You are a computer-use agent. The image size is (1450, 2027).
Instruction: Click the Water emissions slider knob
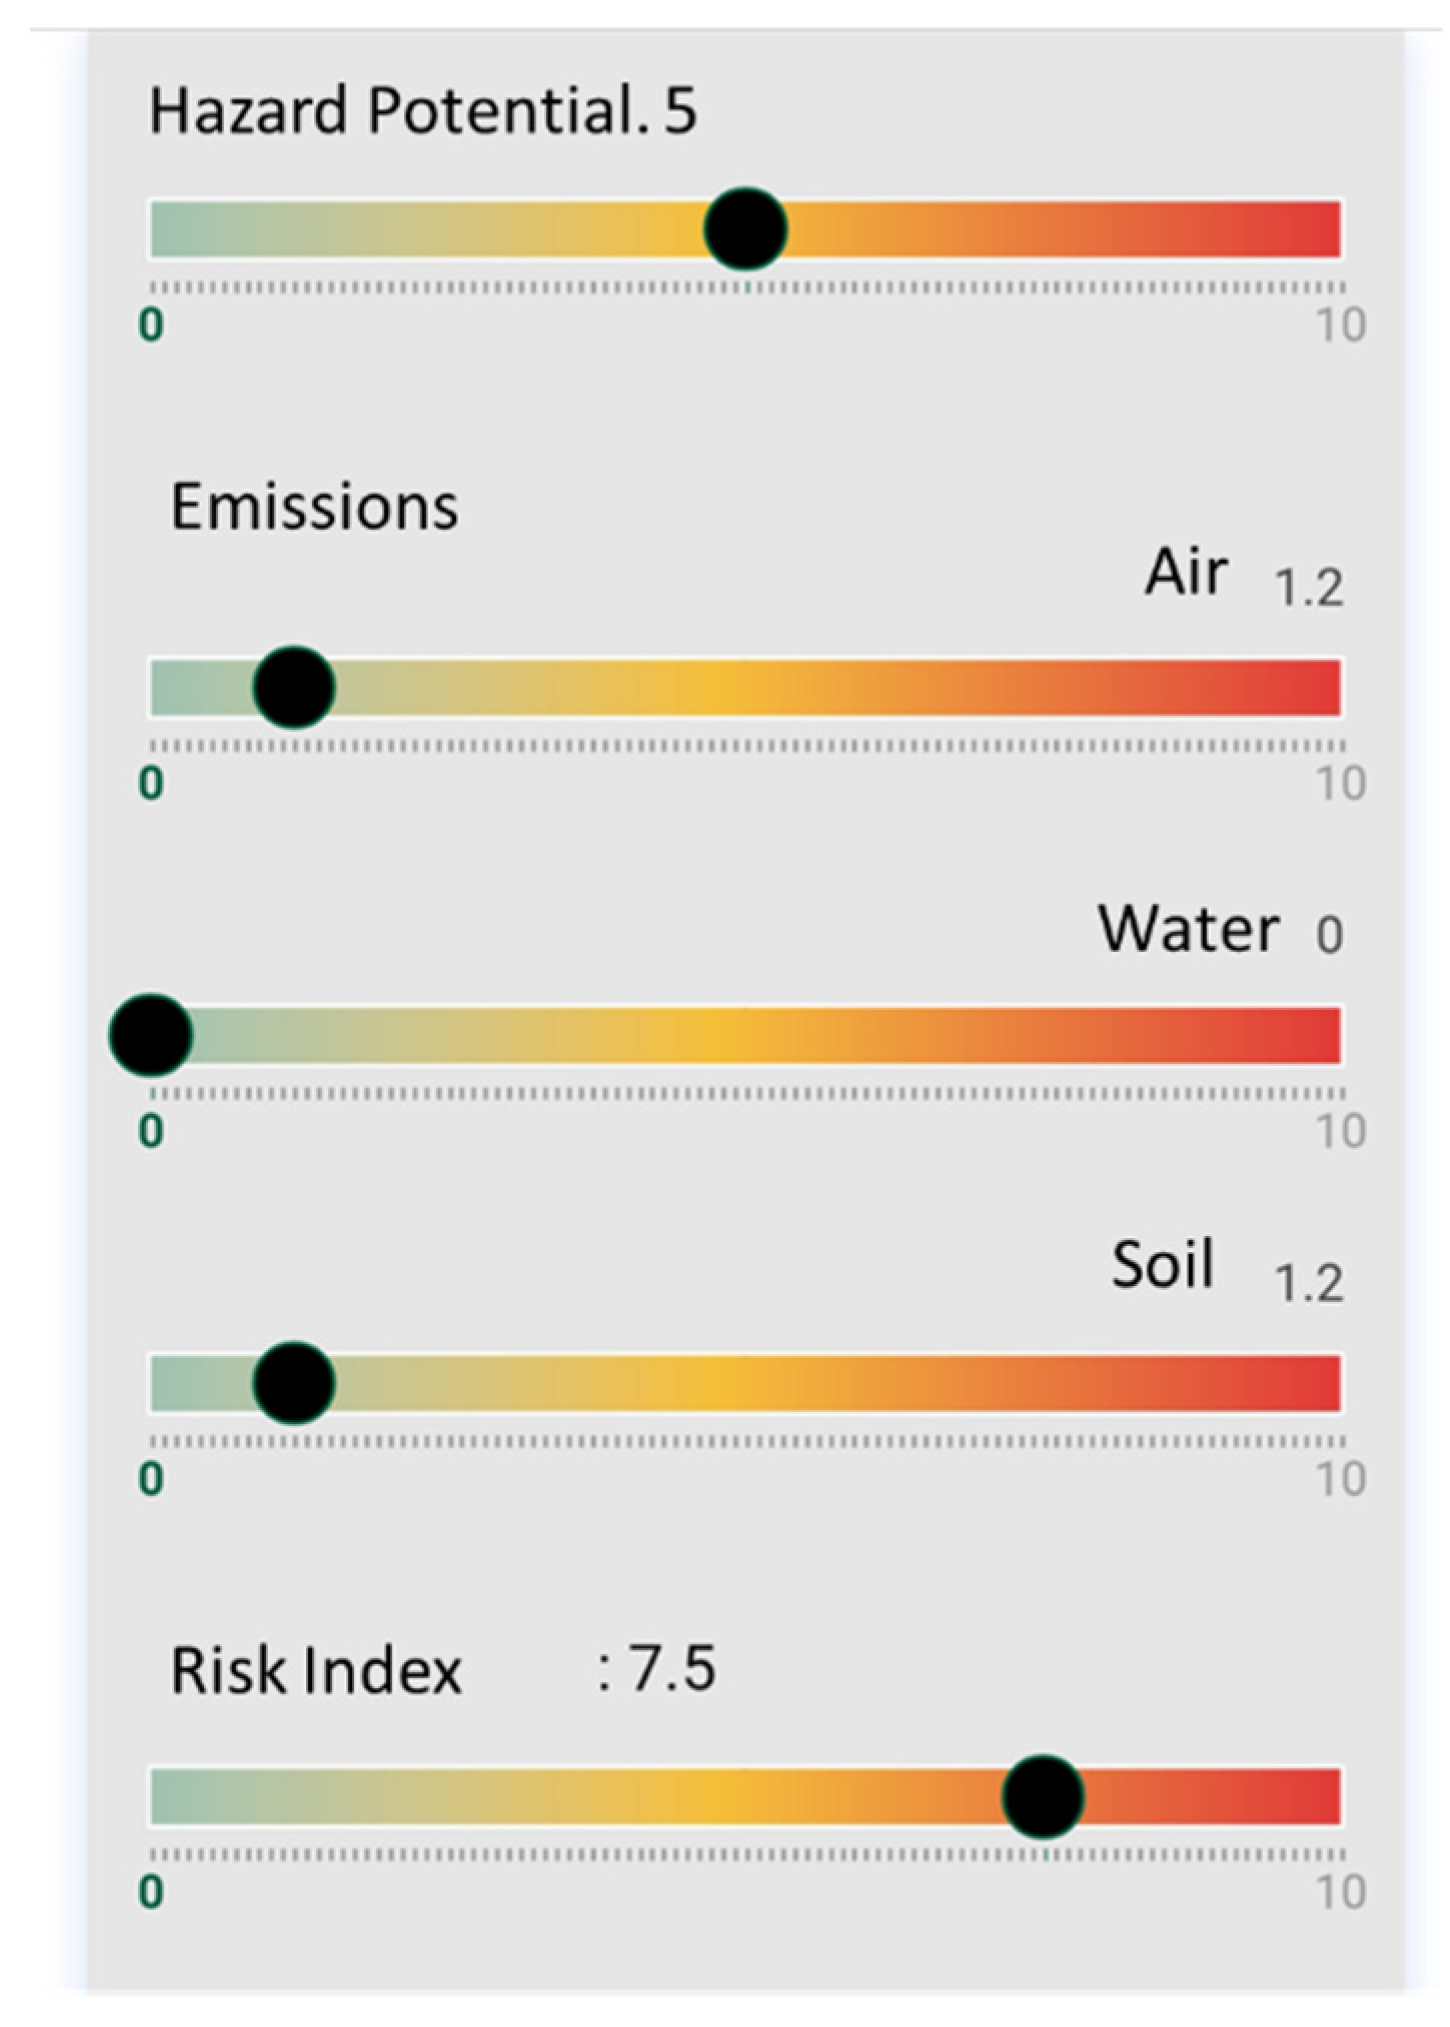pyautogui.click(x=150, y=1035)
